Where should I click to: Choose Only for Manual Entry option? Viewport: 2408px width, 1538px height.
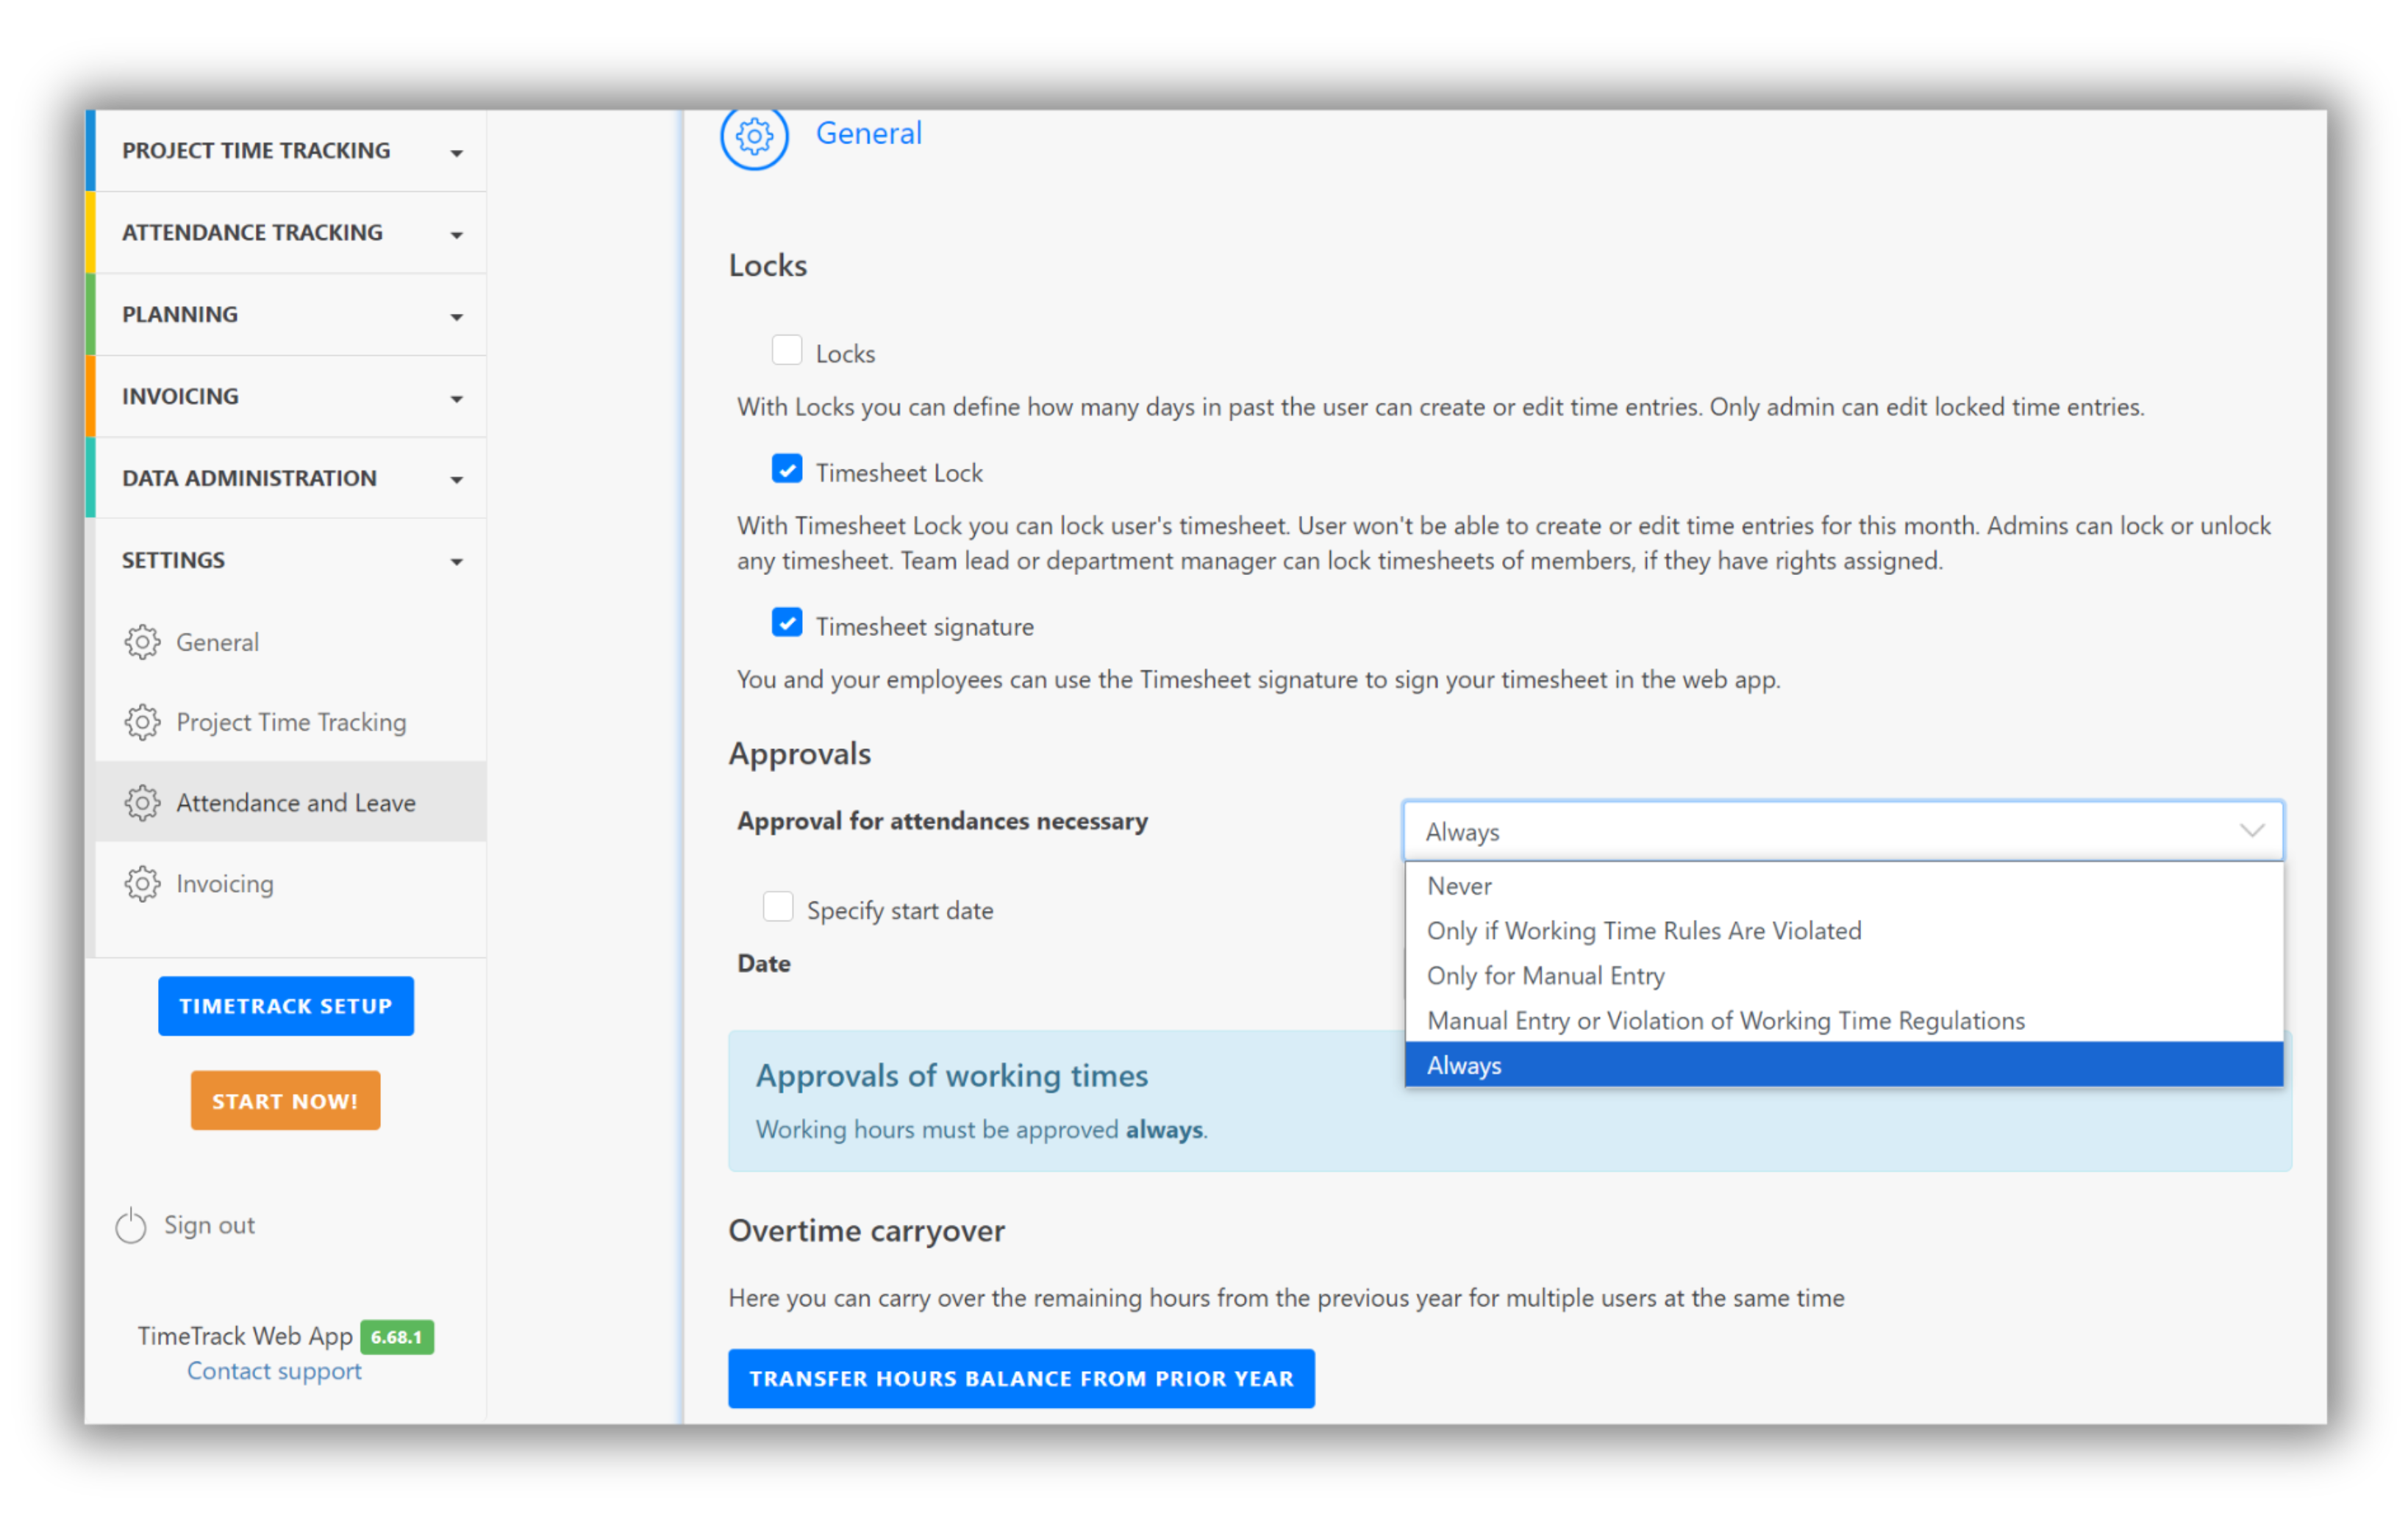[x=1545, y=975]
